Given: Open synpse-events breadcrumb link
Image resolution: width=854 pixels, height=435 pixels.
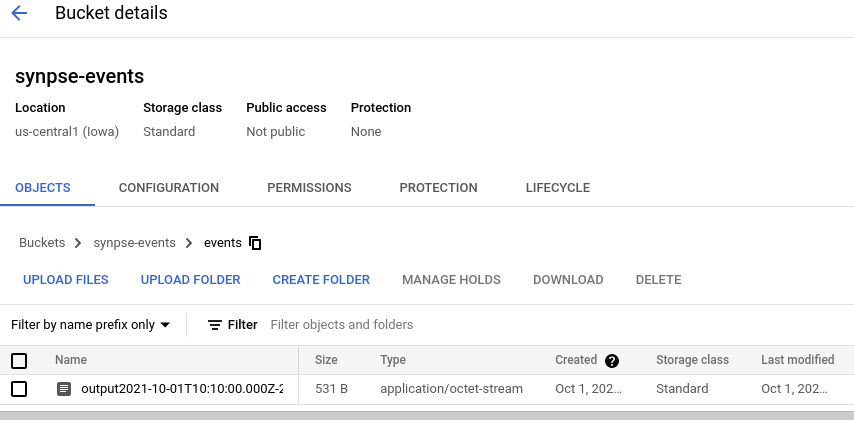Looking at the screenshot, I should point(134,243).
